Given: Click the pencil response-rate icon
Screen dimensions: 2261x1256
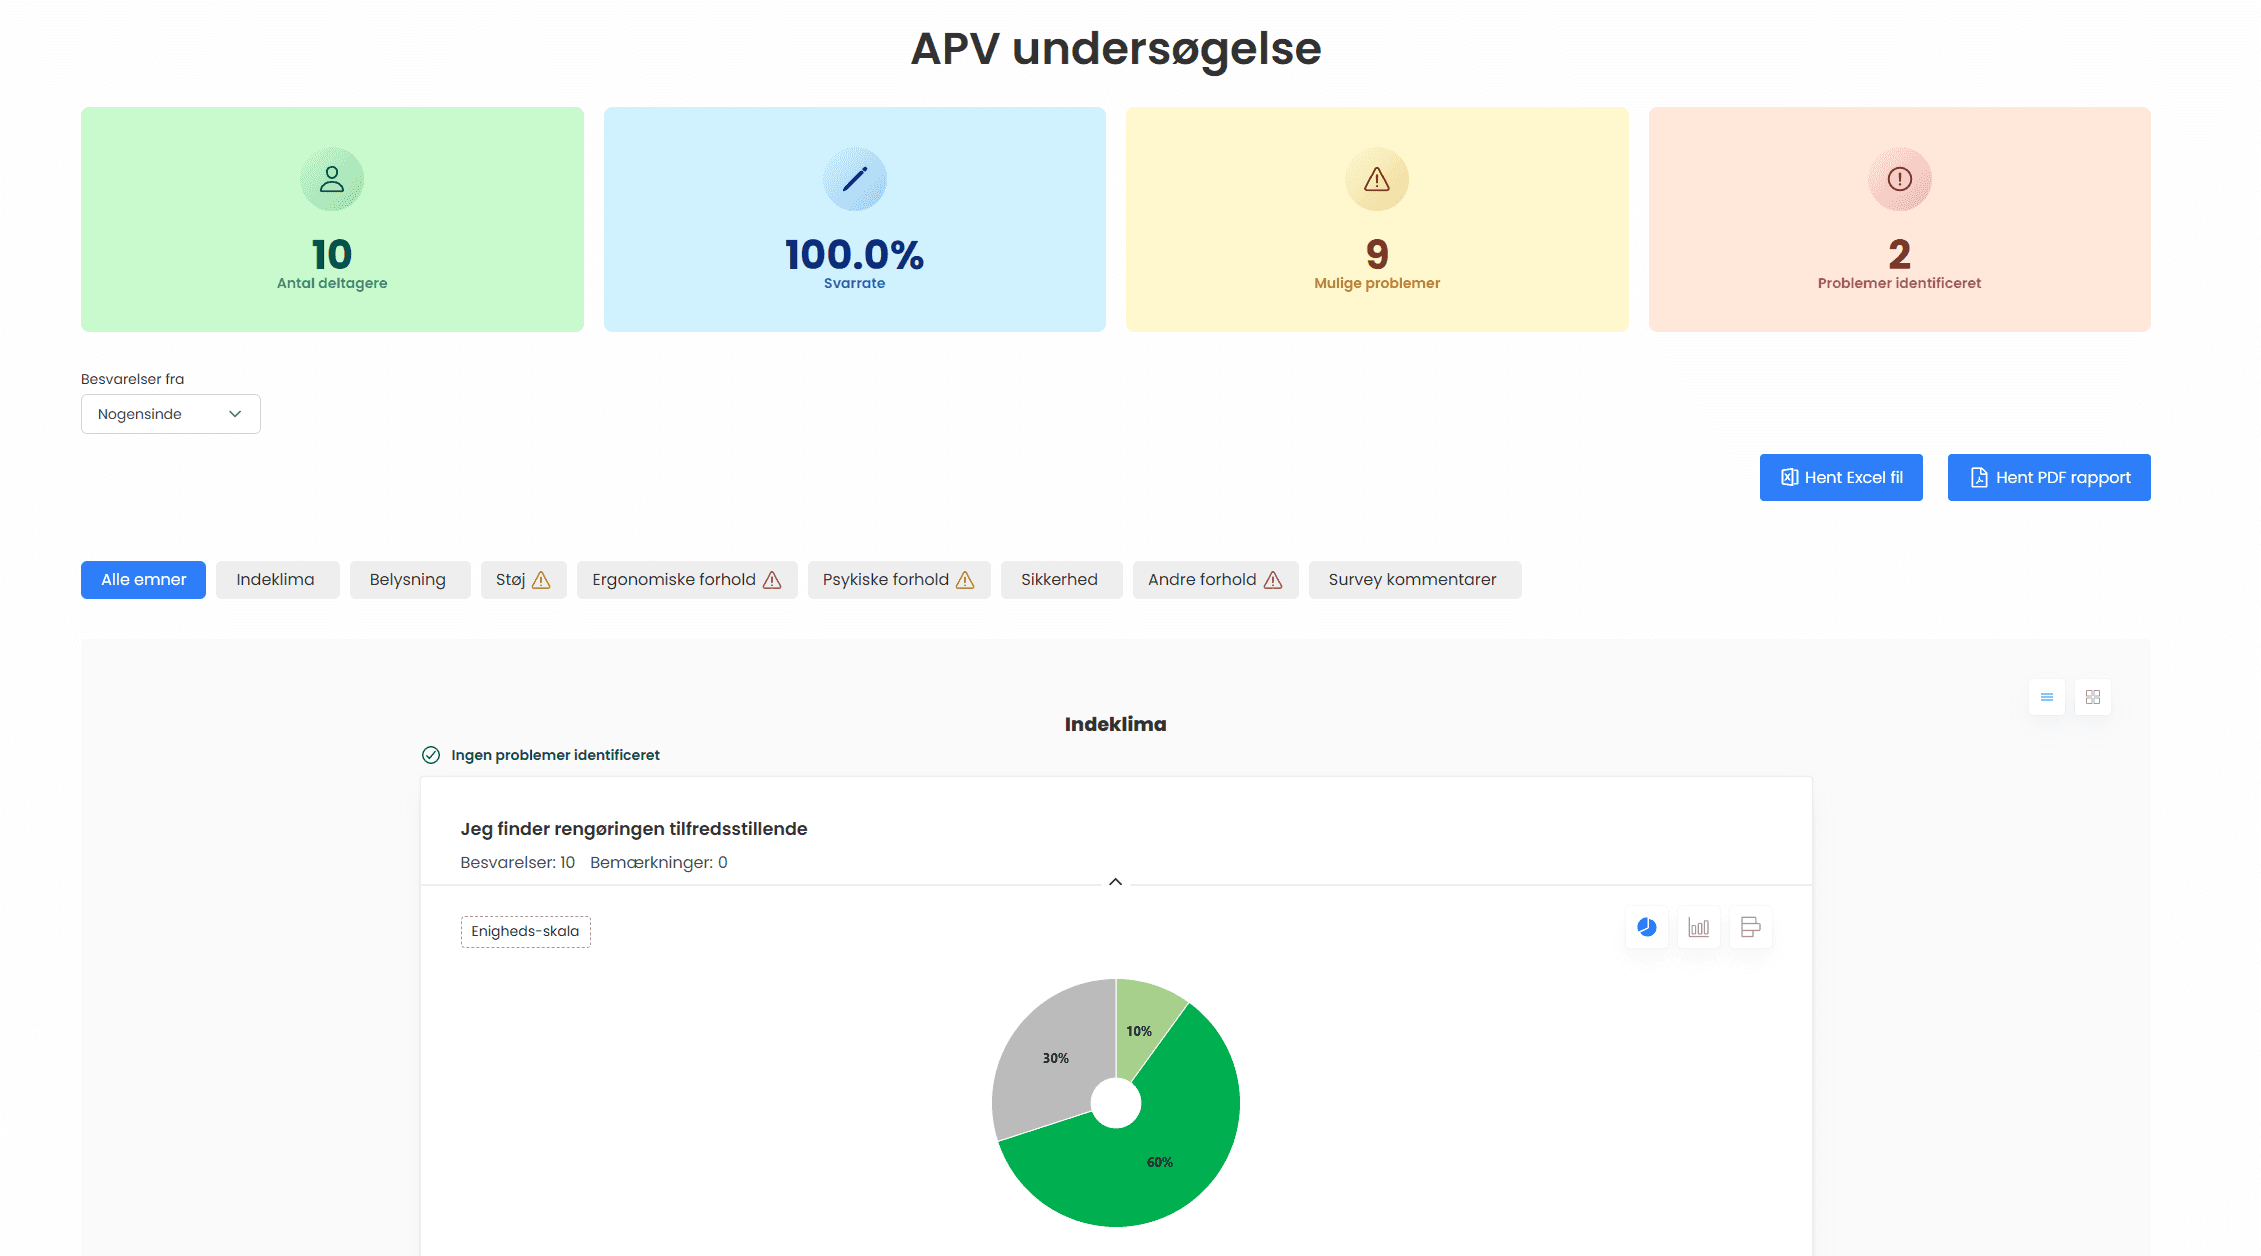Looking at the screenshot, I should [854, 179].
